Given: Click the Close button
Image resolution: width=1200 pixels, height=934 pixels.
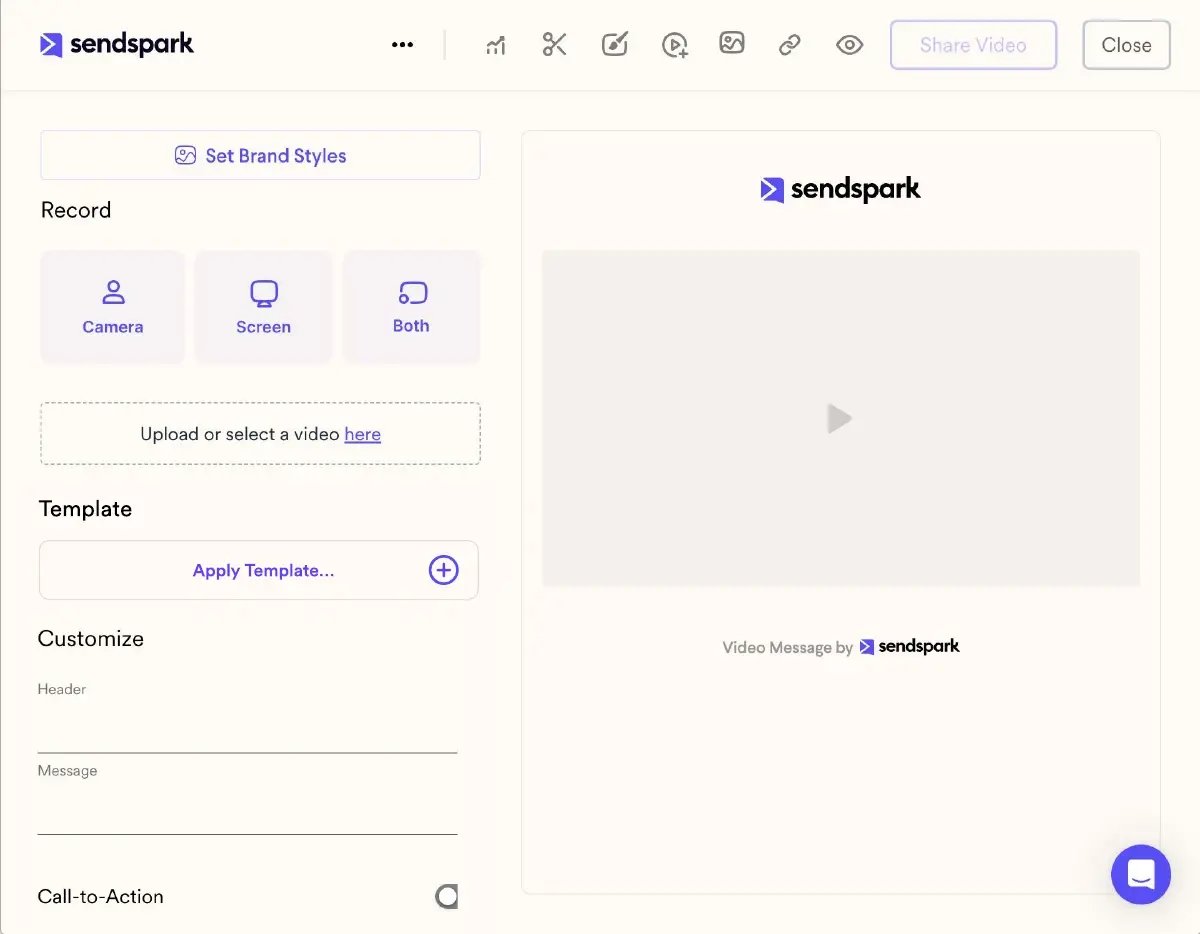Looking at the screenshot, I should [x=1126, y=45].
